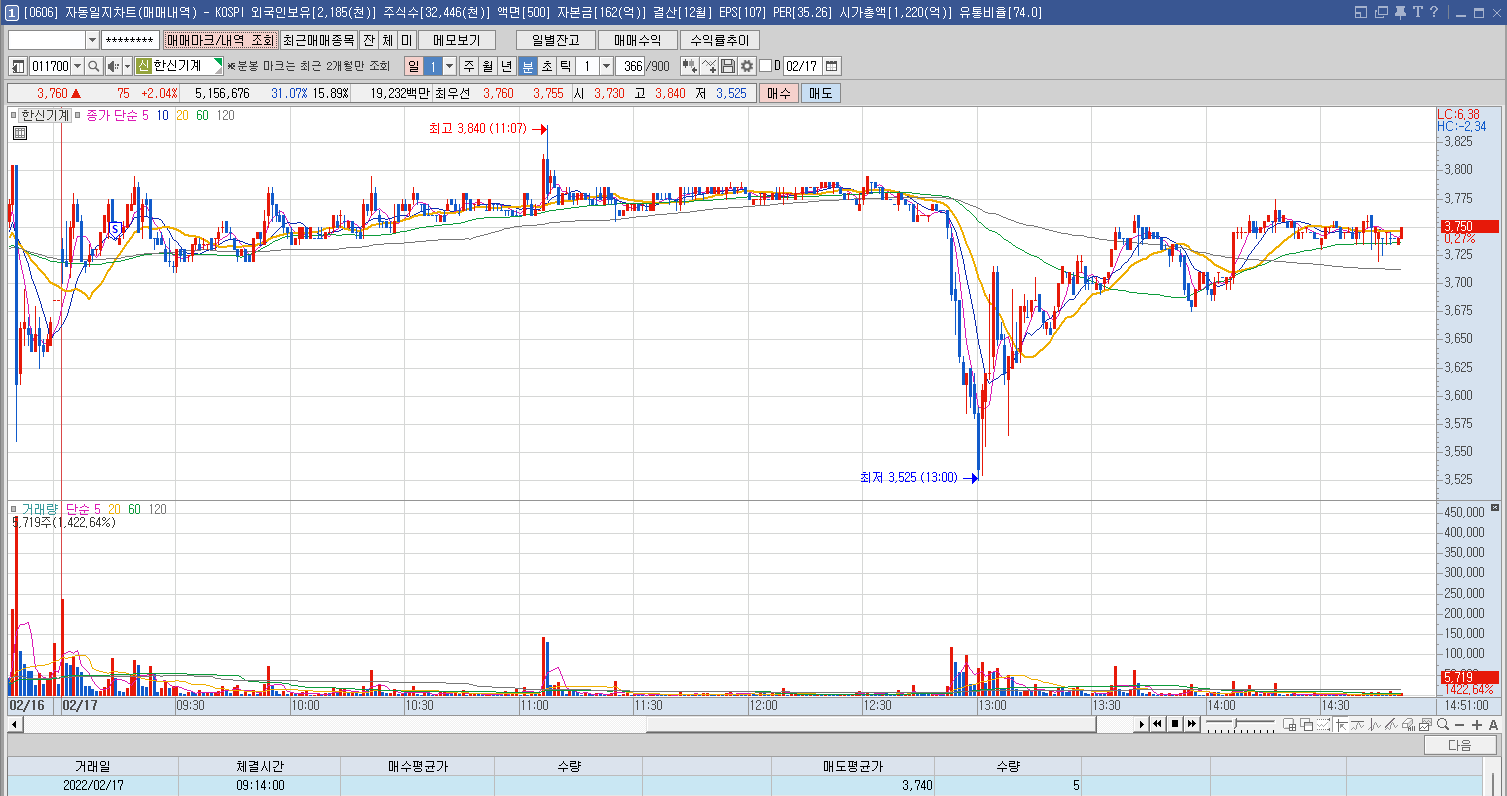The width and height of the screenshot is (1507, 796).
Task: Save chart settings with floppy disk icon
Action: 728,66
